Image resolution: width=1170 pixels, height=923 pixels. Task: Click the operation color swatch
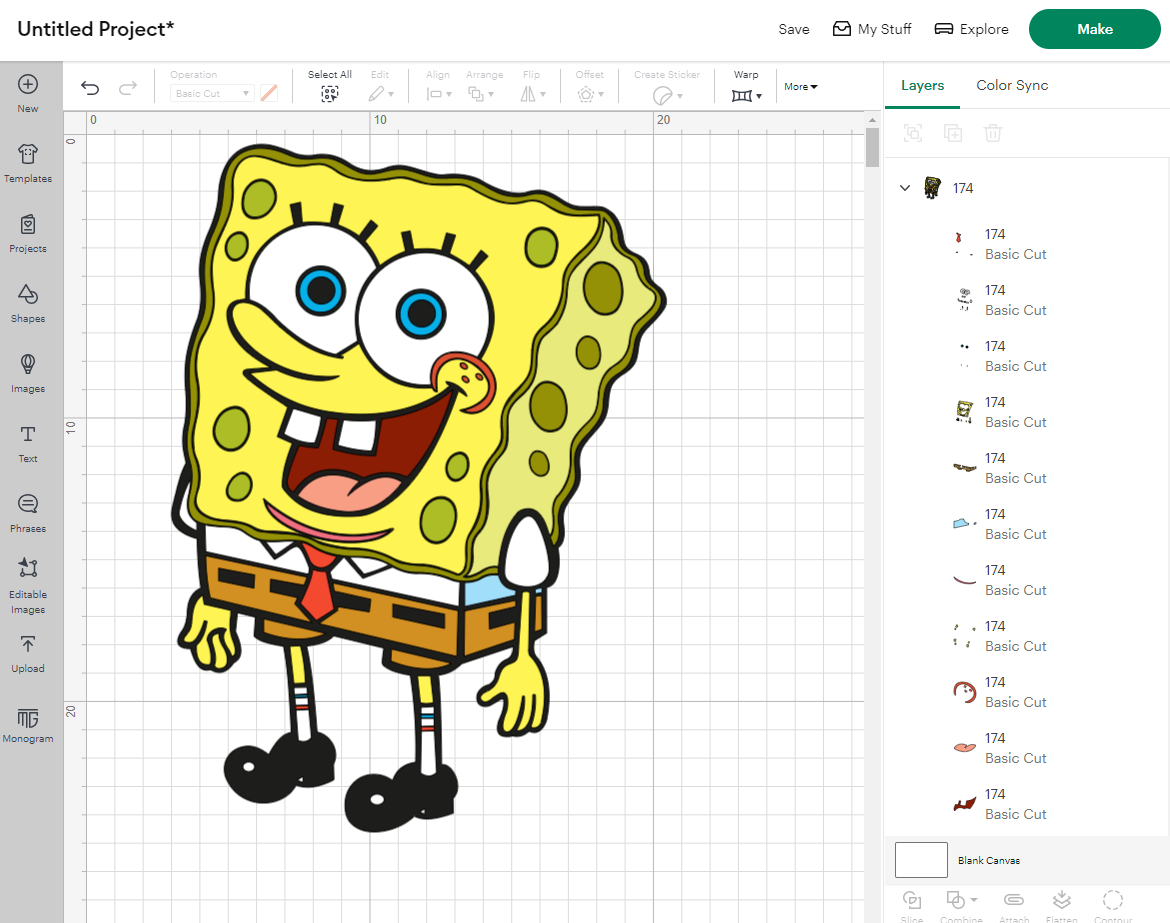click(269, 93)
